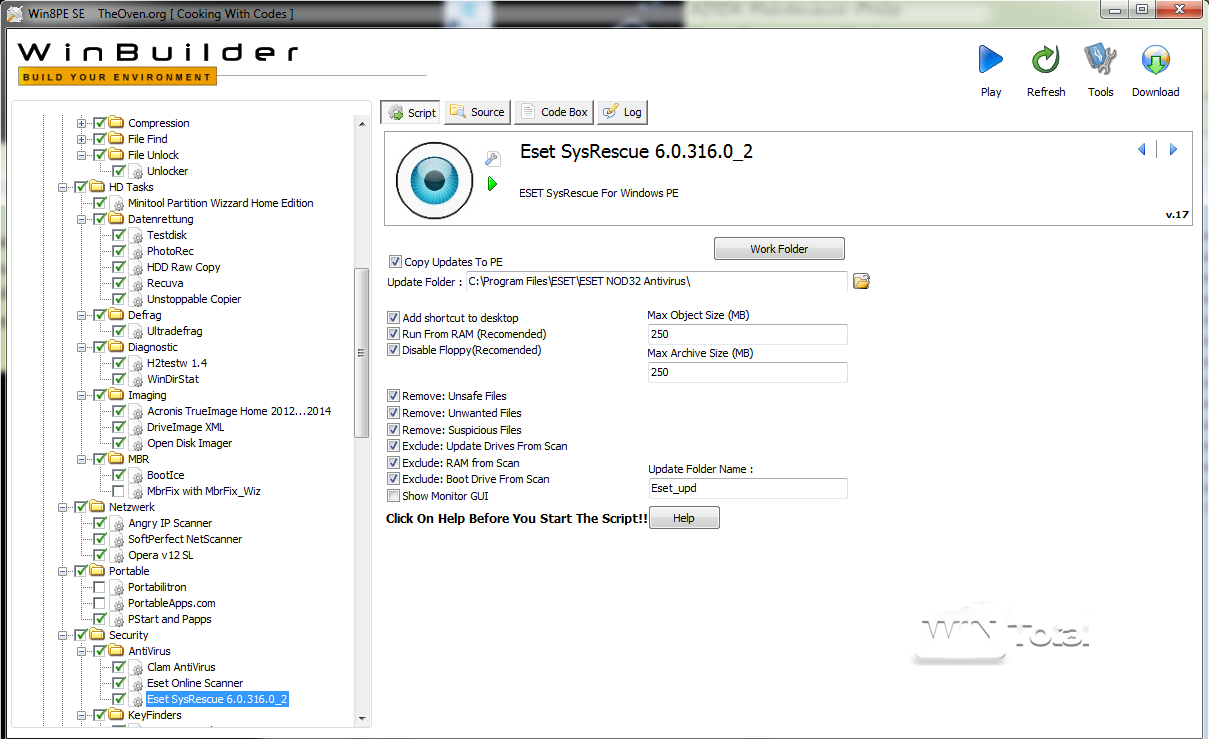The image size is (1209, 739).
Task: Switch to the Script tab
Action: [411, 112]
